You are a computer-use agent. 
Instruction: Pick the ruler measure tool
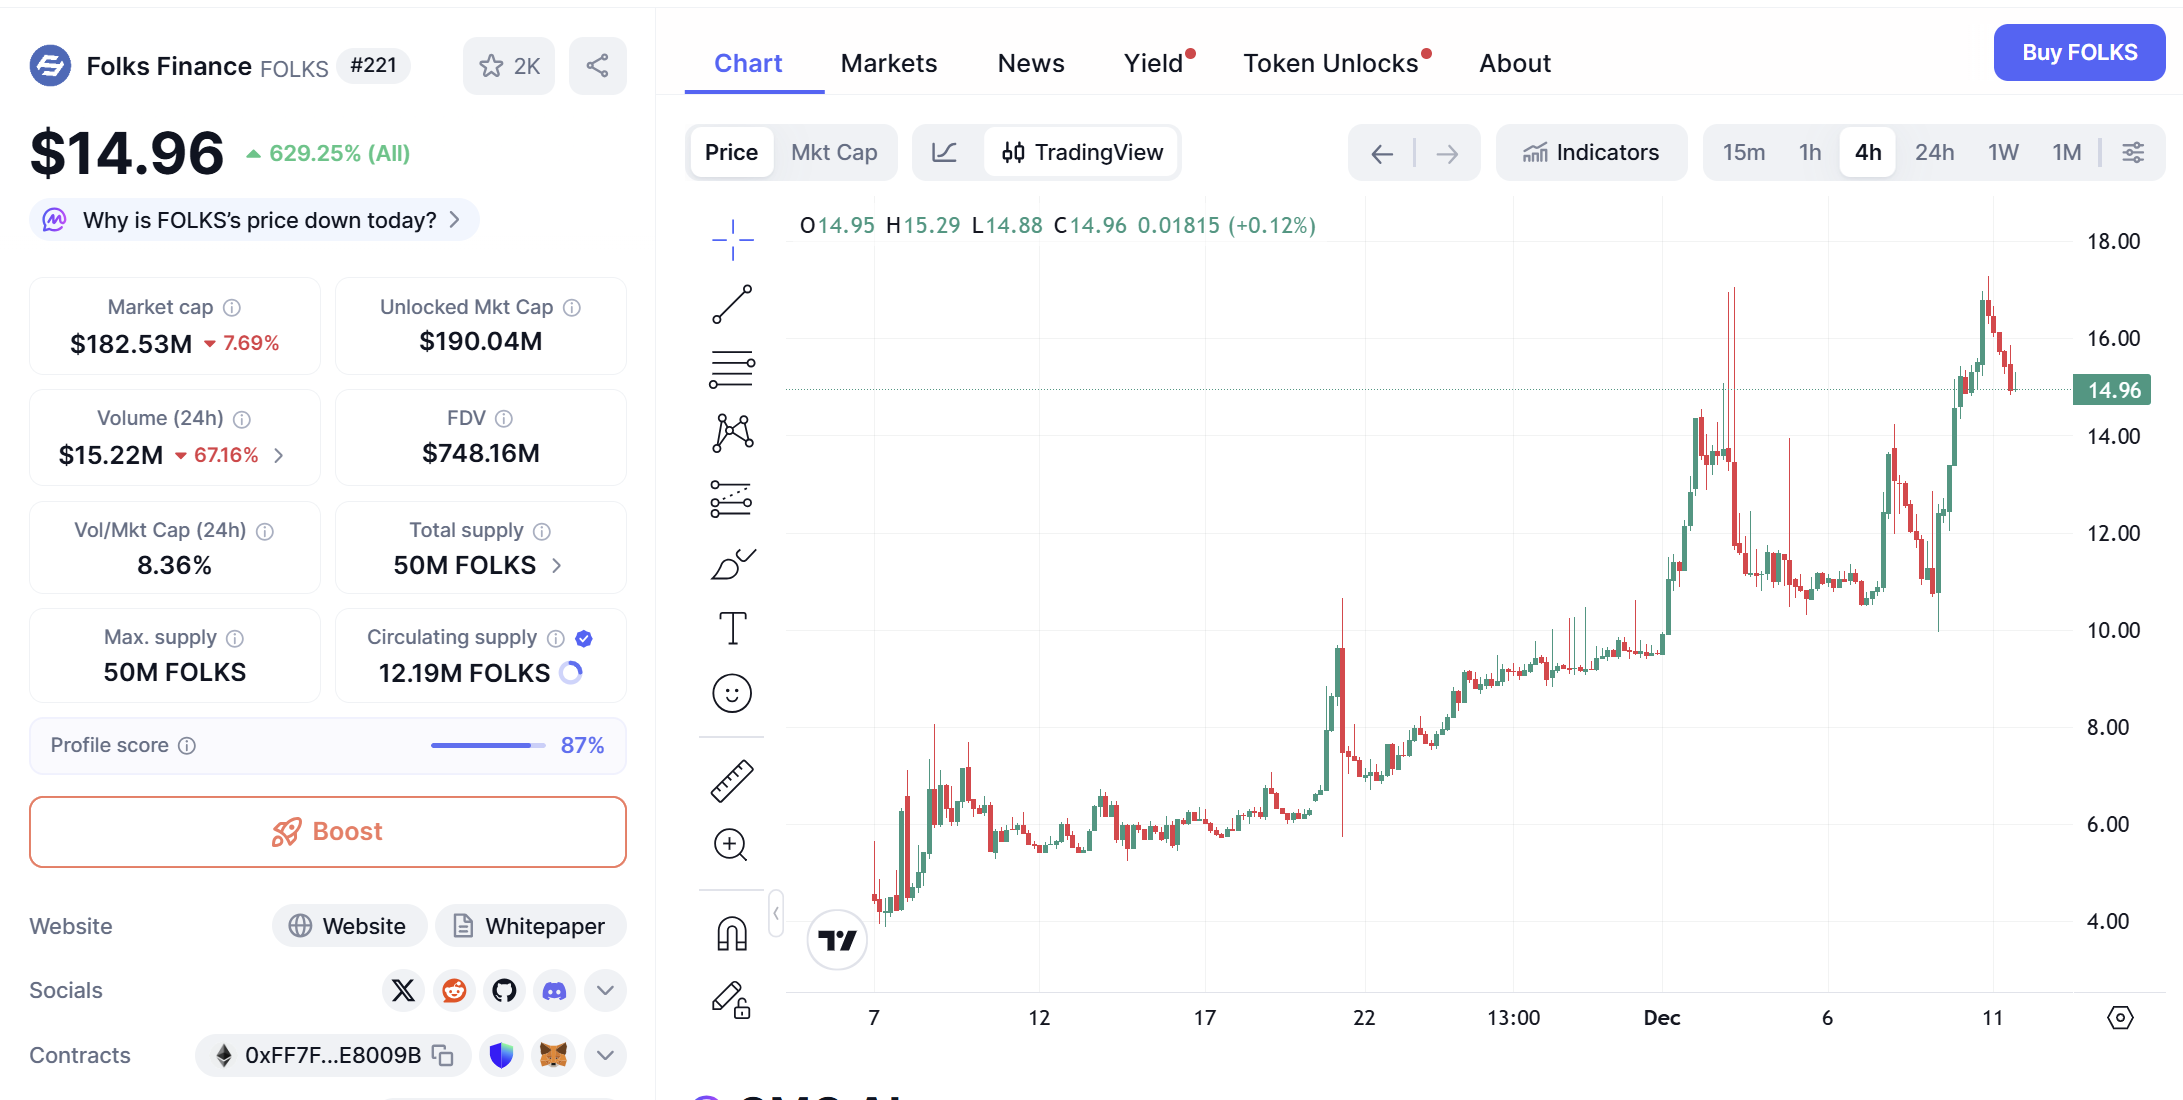point(732,781)
